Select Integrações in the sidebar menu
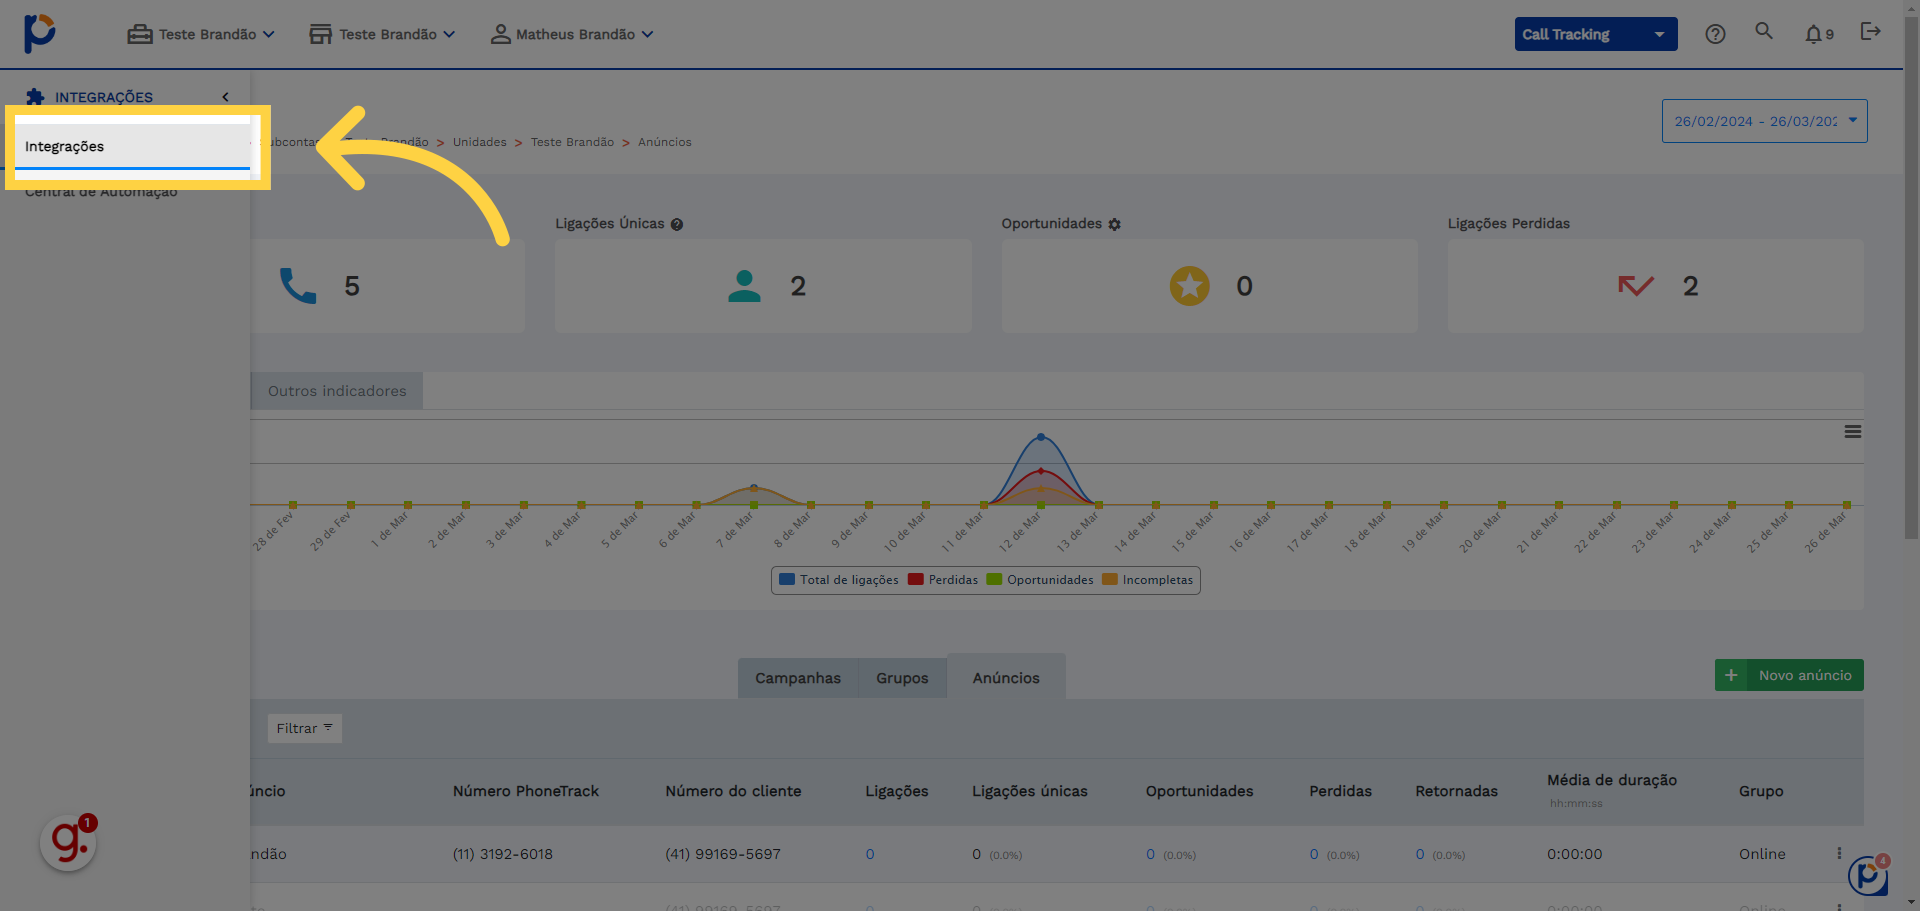 [65, 147]
